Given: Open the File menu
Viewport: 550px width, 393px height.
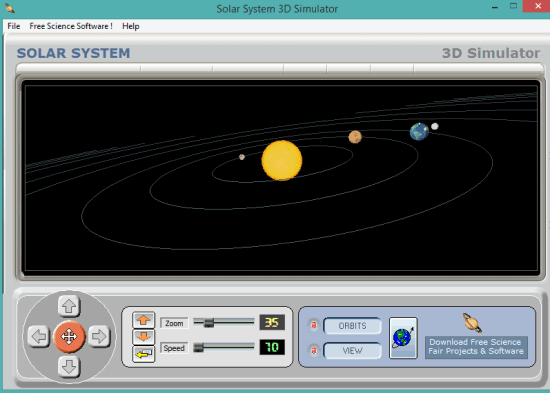Looking at the screenshot, I should coord(14,26).
